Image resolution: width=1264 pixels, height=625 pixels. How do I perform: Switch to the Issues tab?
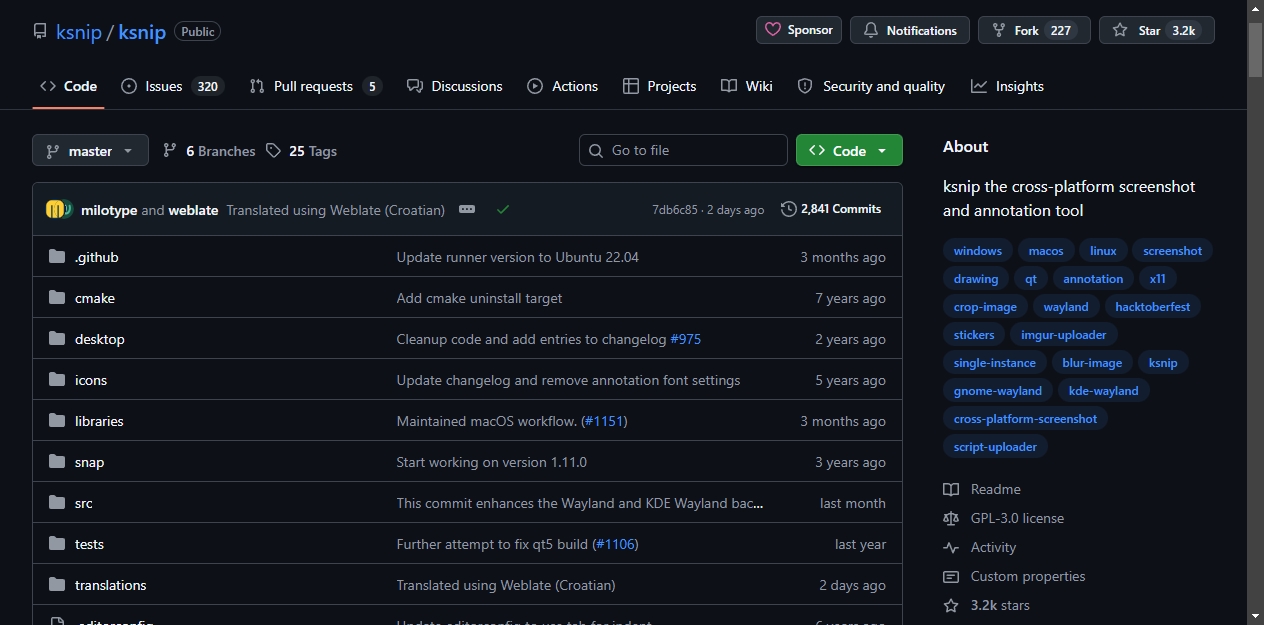[172, 86]
